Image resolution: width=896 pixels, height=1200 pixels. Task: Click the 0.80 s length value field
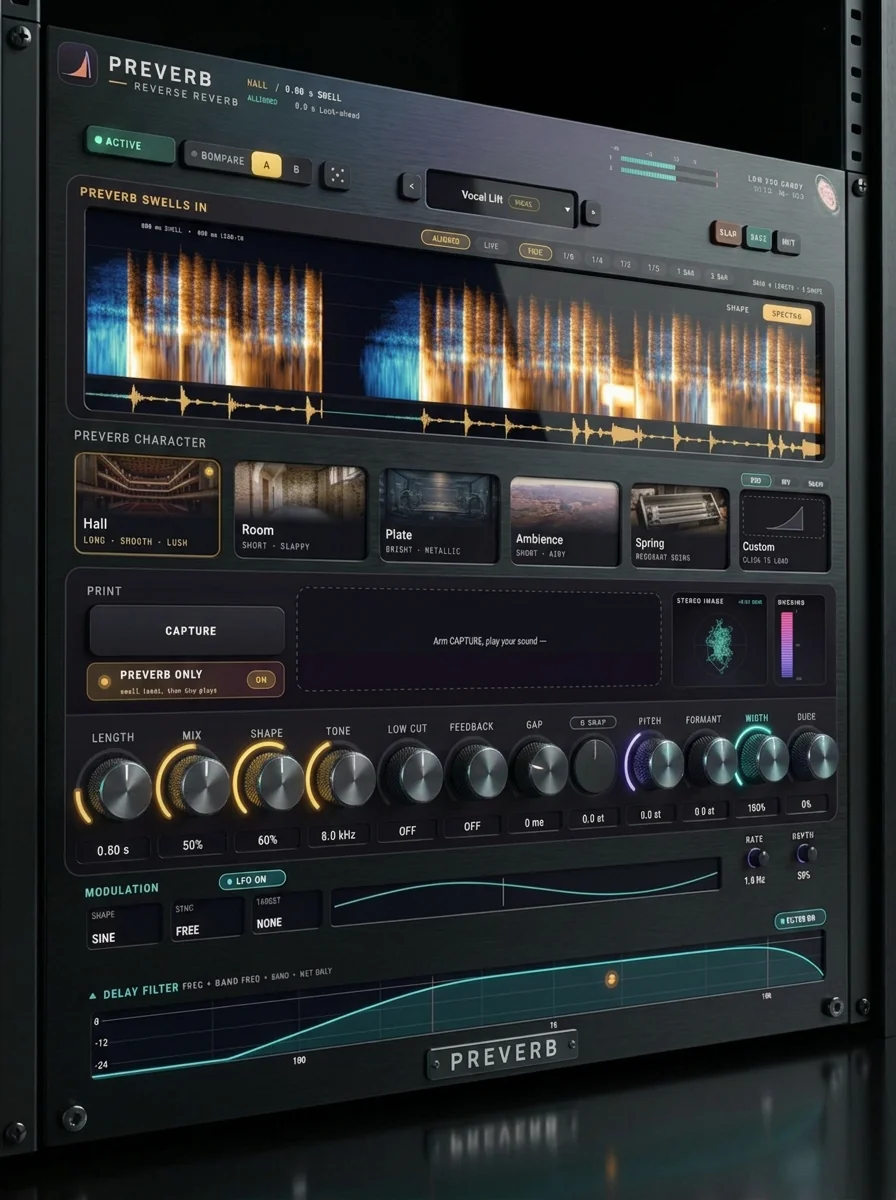pos(113,850)
